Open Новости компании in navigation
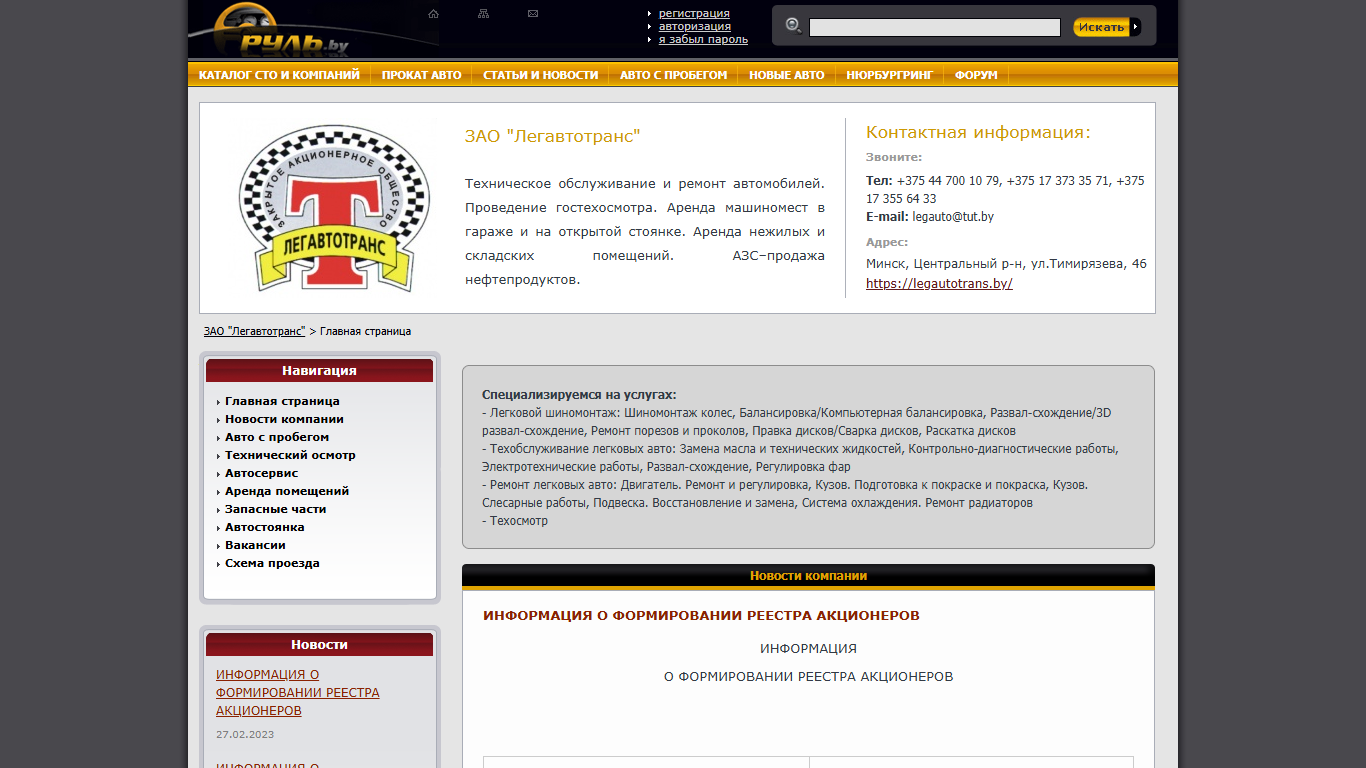 pos(284,419)
